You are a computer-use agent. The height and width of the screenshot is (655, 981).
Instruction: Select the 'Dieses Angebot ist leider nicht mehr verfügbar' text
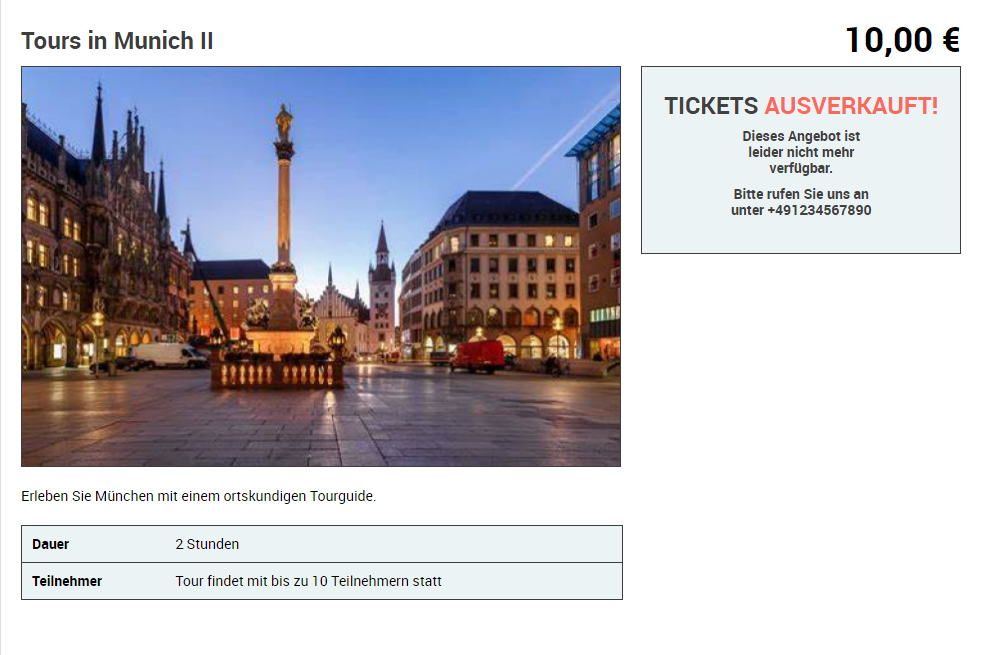pyautogui.click(x=801, y=152)
